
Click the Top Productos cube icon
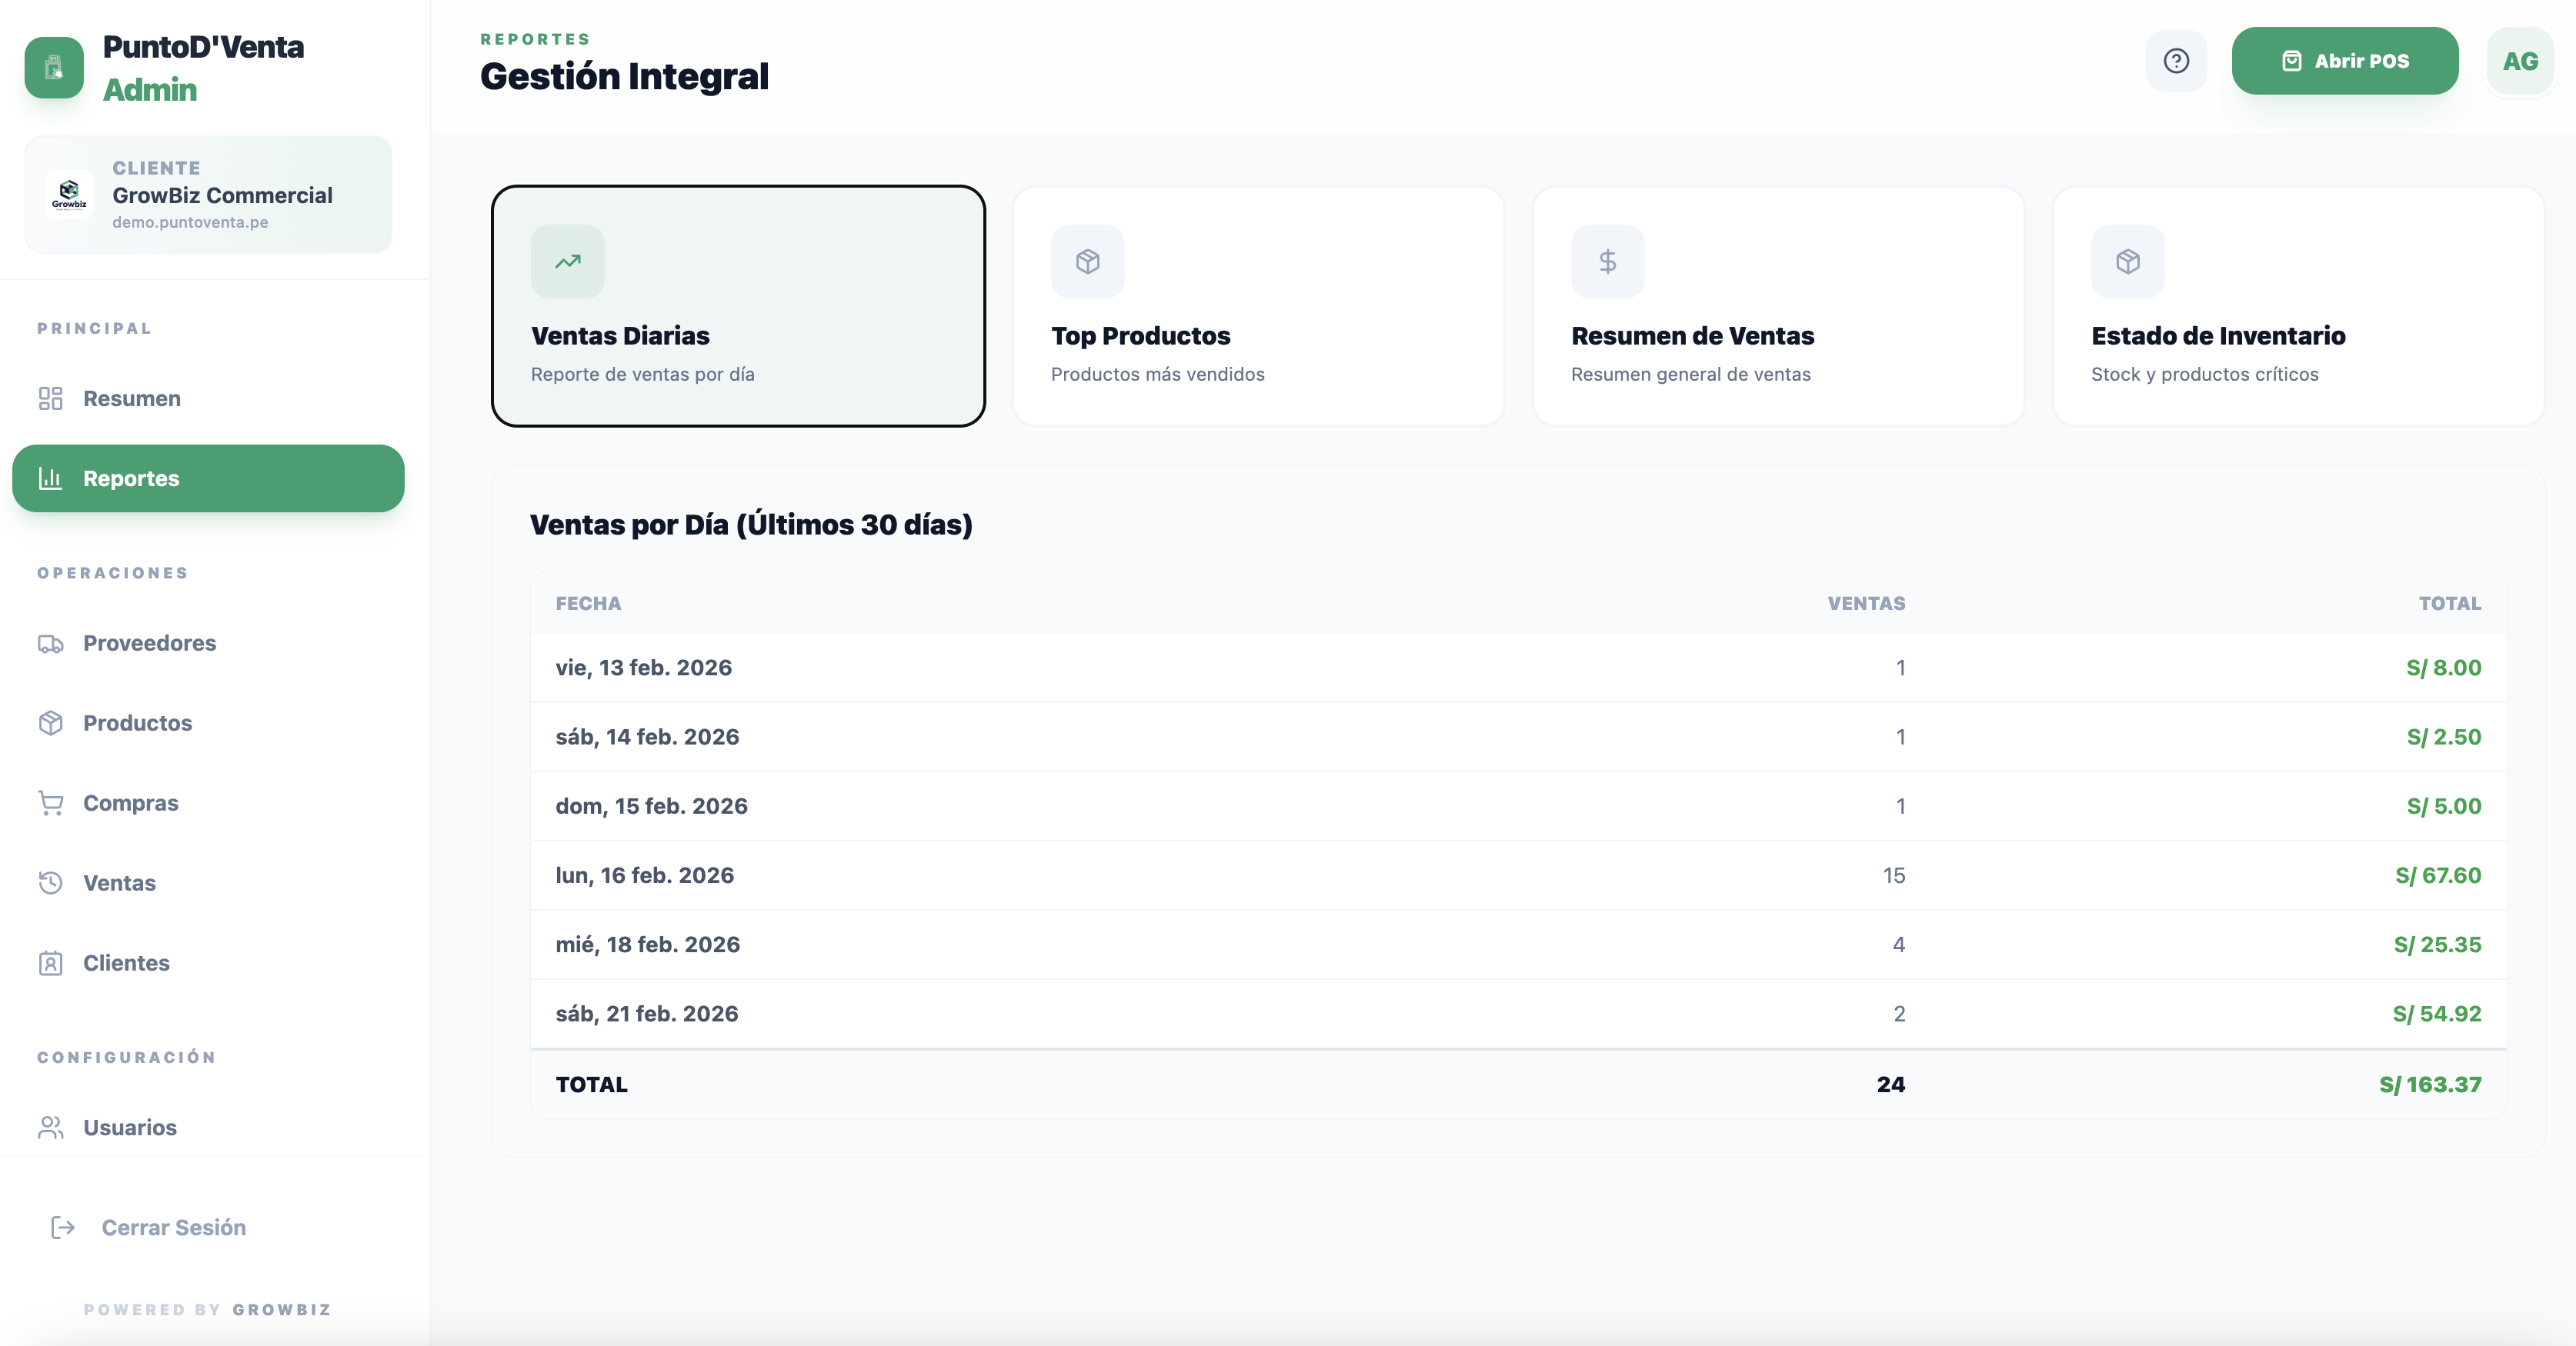(x=1088, y=261)
